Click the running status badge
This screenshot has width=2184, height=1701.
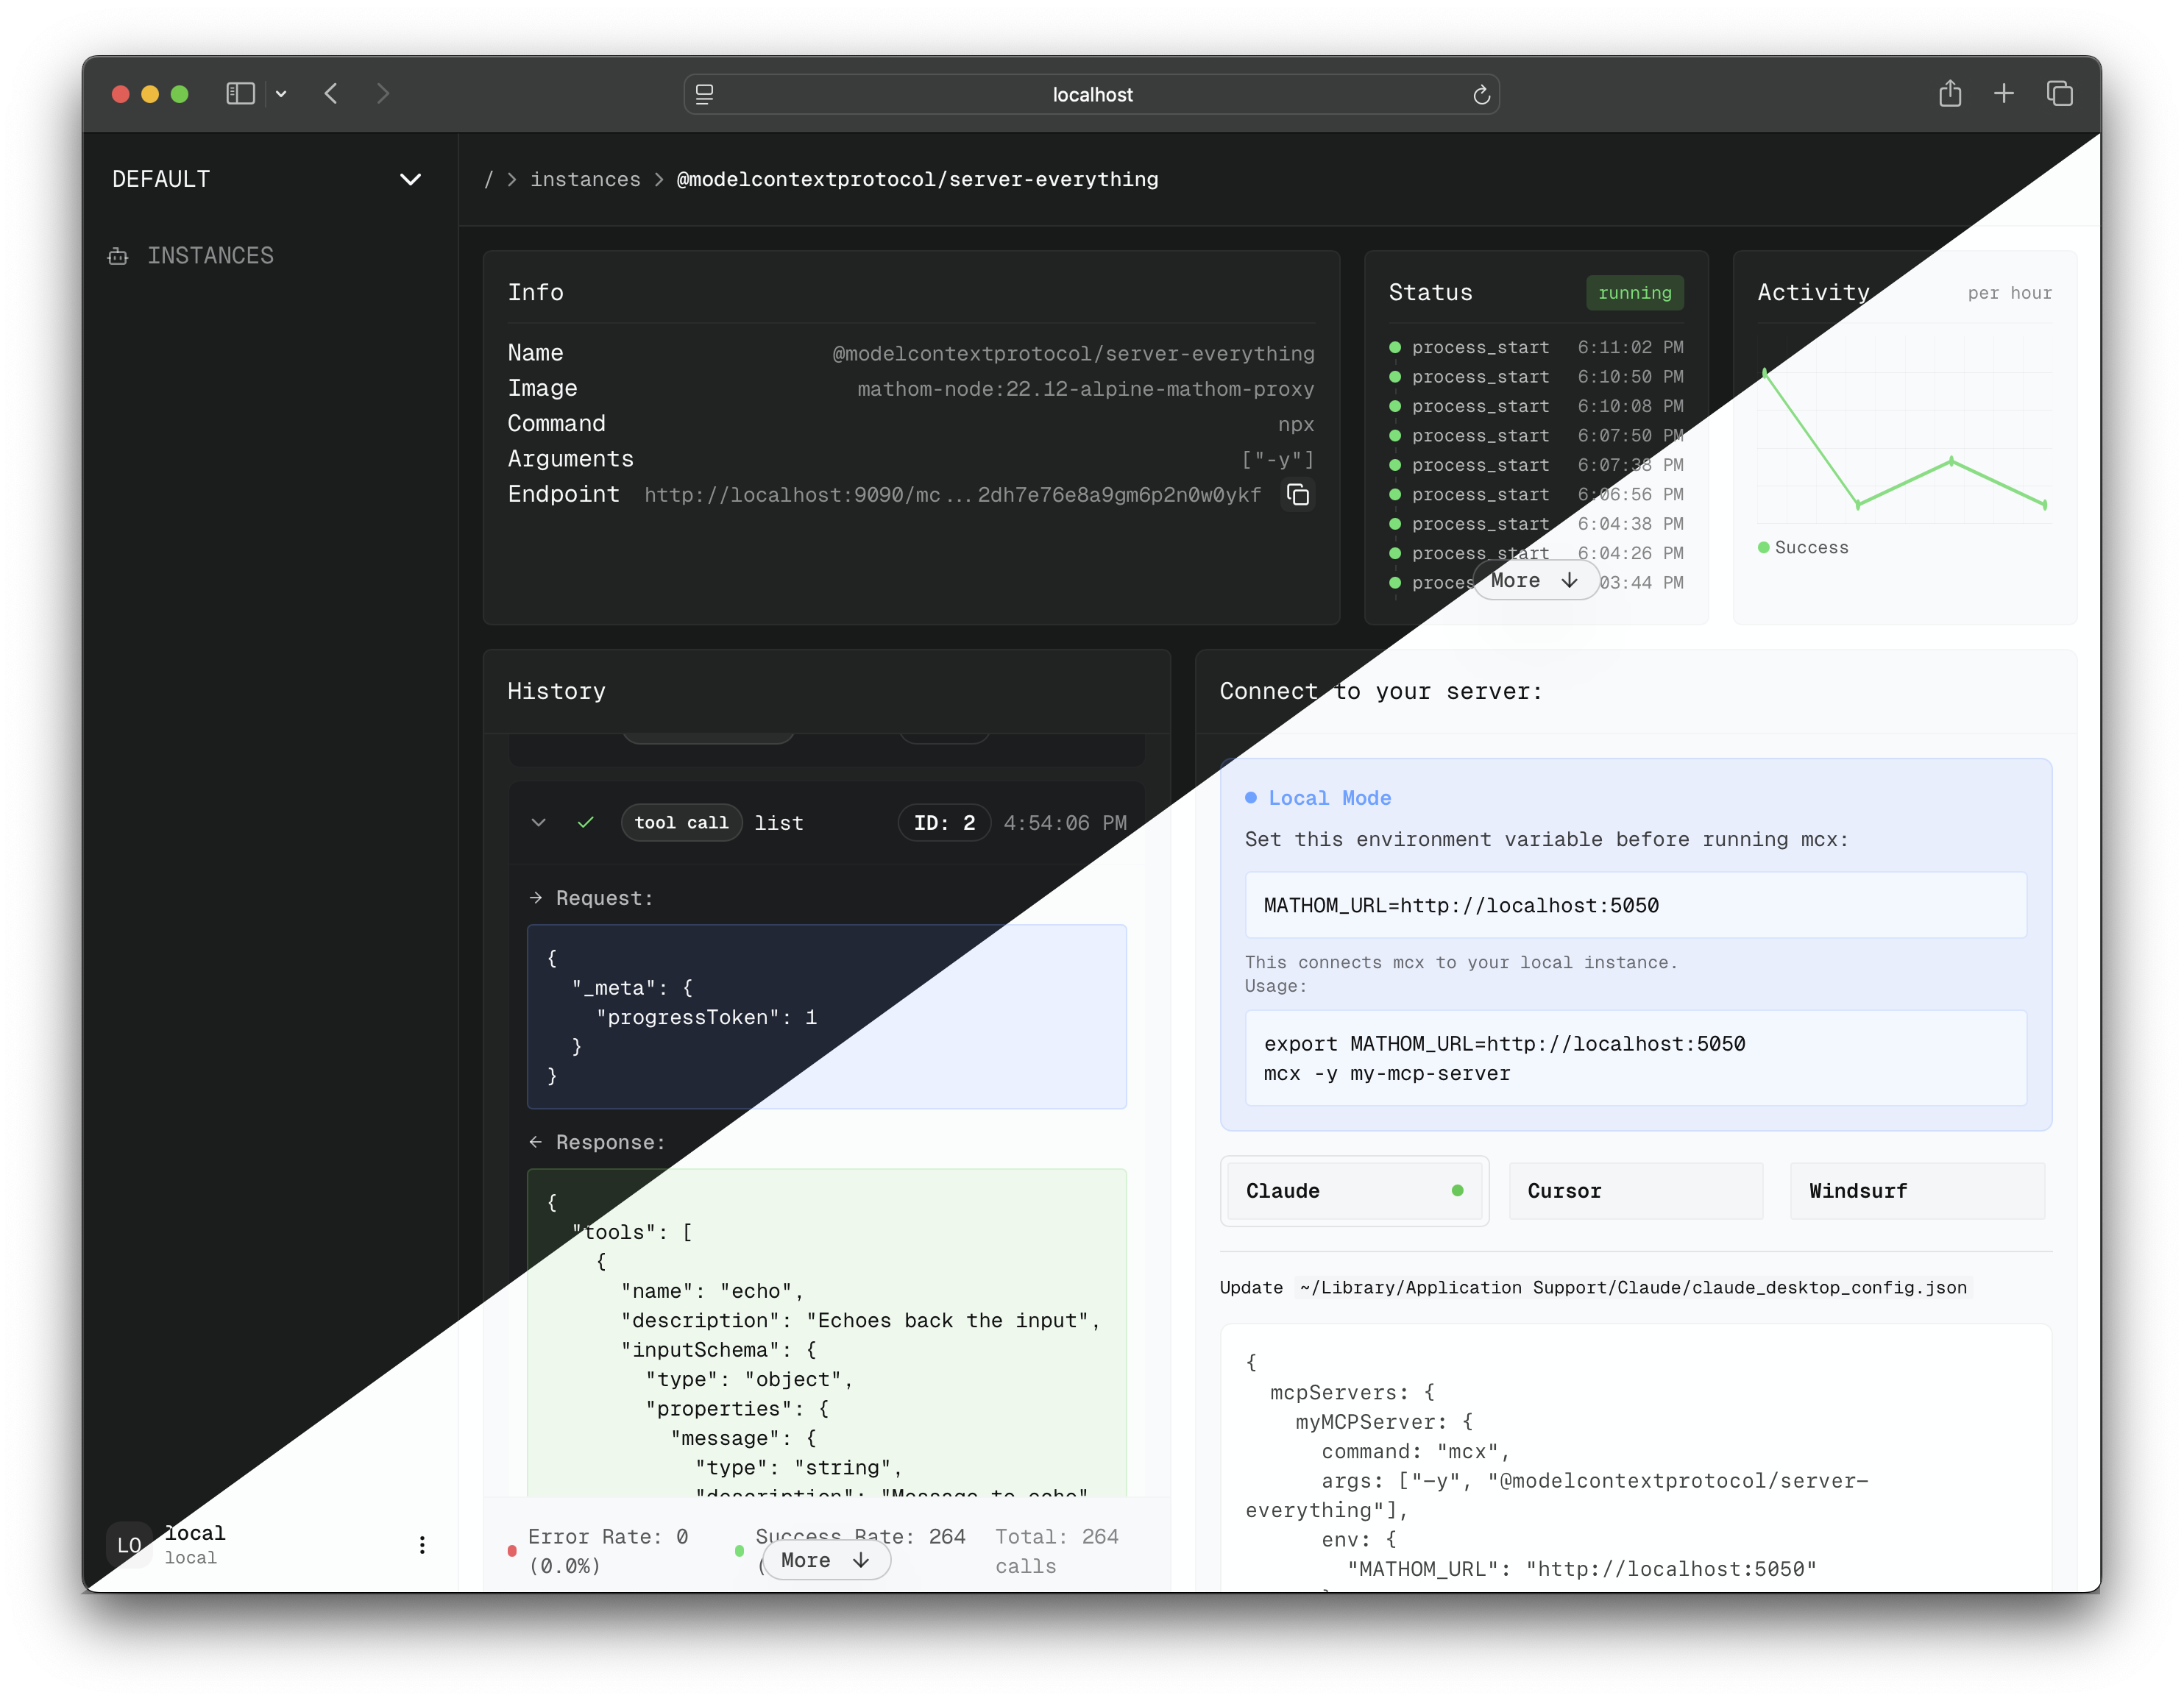pyautogui.click(x=1635, y=293)
